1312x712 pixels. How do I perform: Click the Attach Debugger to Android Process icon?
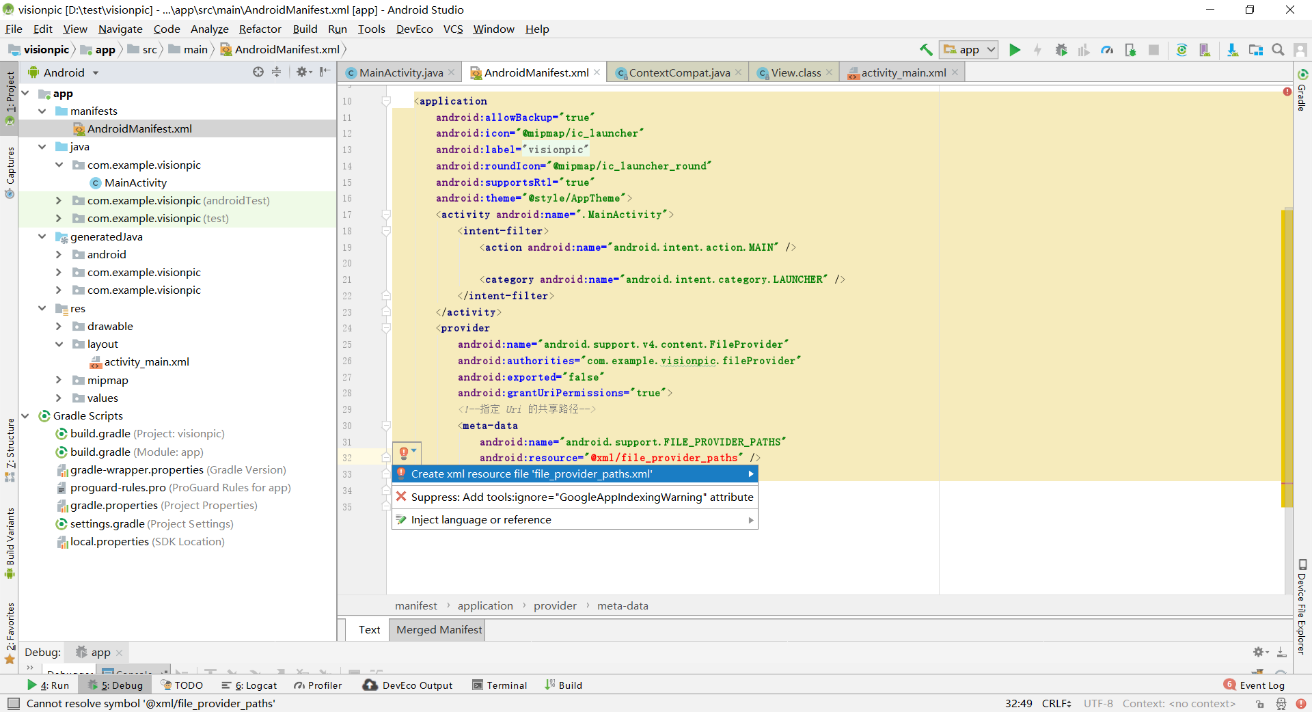point(1130,50)
